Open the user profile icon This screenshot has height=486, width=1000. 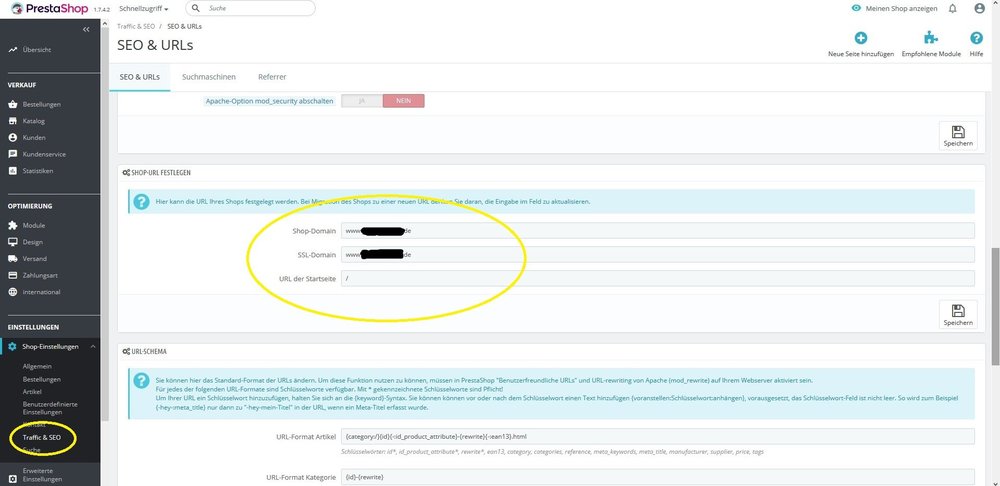(980, 8)
